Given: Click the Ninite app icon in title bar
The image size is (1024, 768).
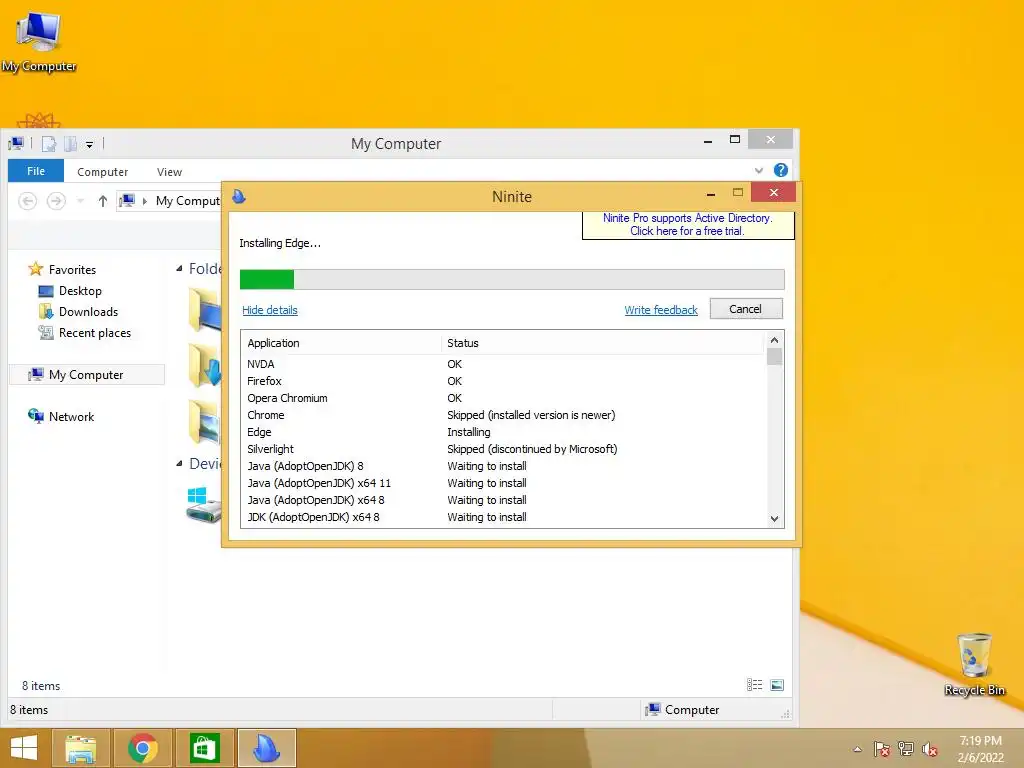Looking at the screenshot, I should point(239,197).
